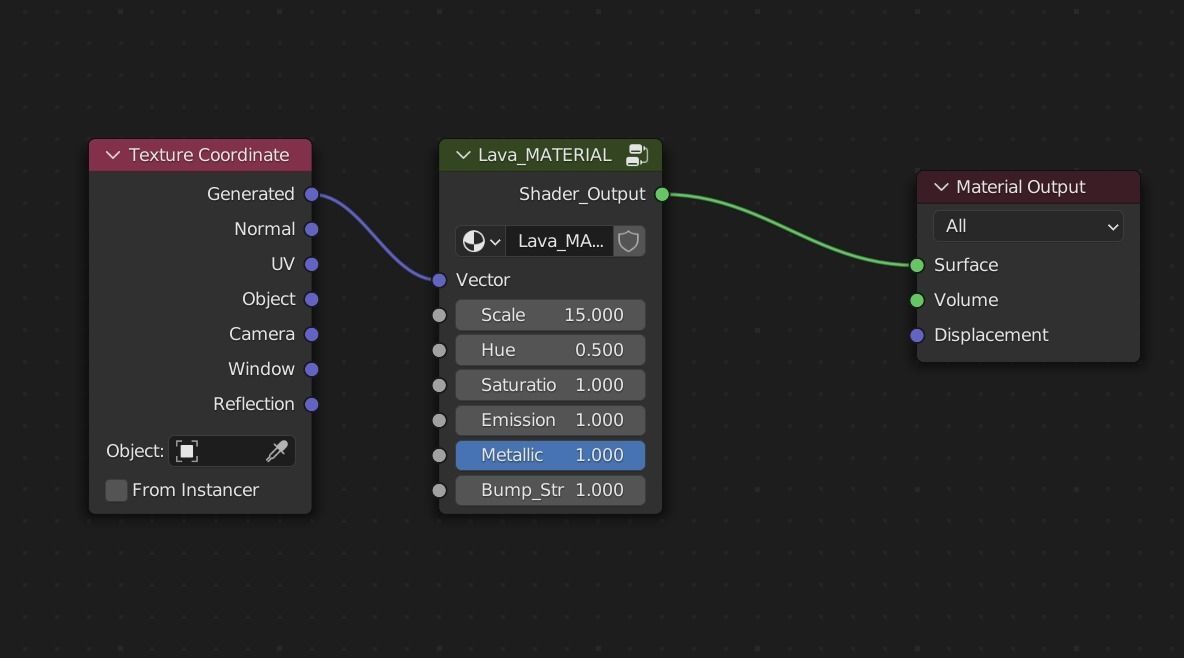1184x658 pixels.
Task: Click the Displacement input socket
Action: (917, 335)
